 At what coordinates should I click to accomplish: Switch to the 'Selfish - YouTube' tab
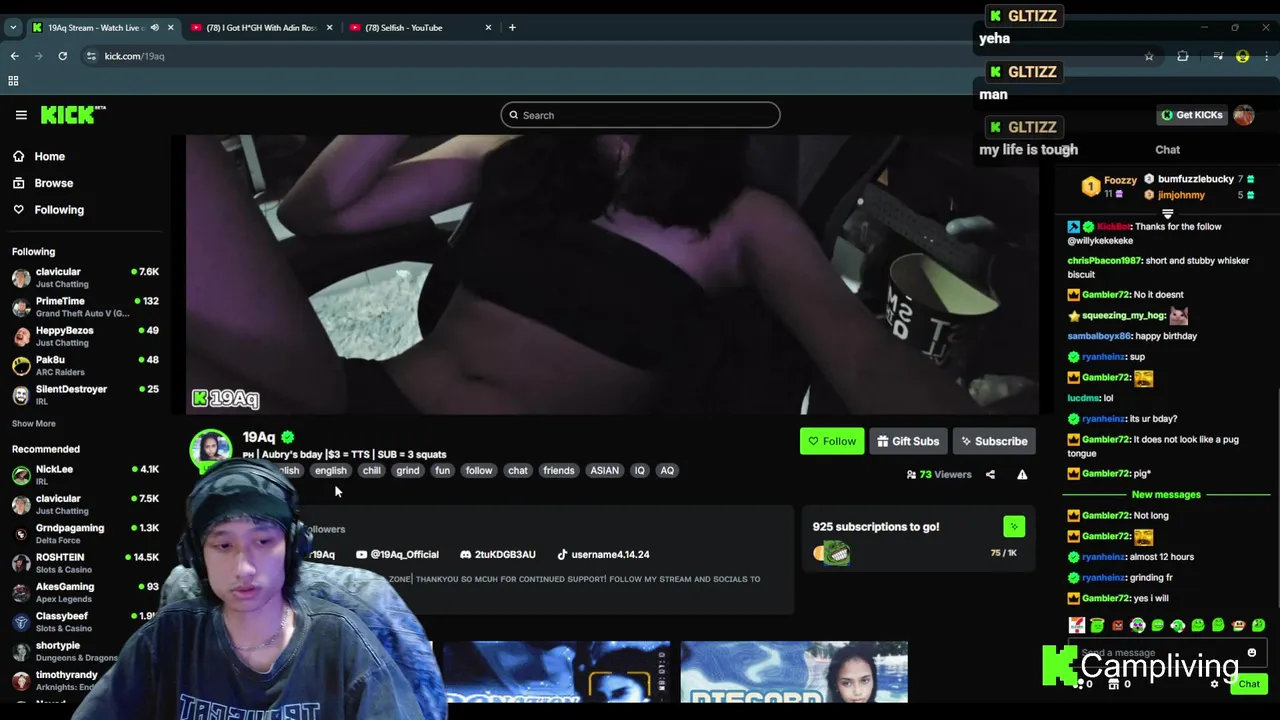[x=421, y=27]
